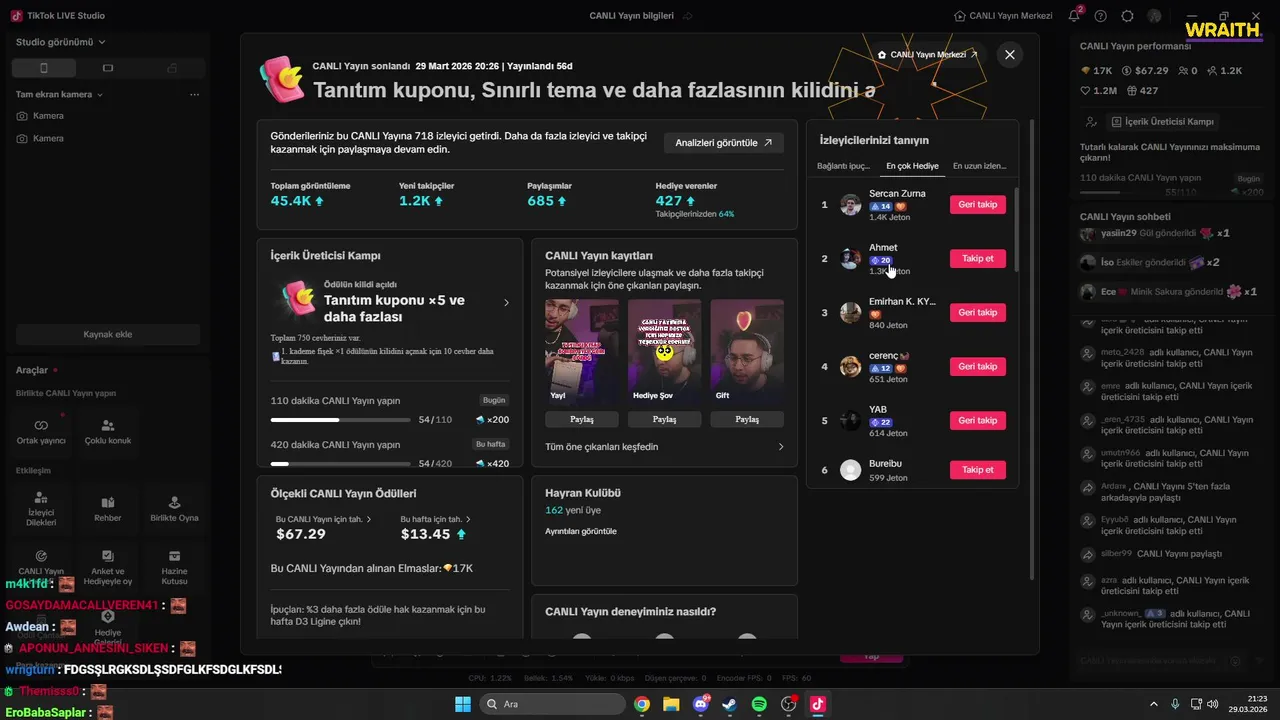
Task: Open the Yayl clip thumbnail
Action: (x=582, y=350)
